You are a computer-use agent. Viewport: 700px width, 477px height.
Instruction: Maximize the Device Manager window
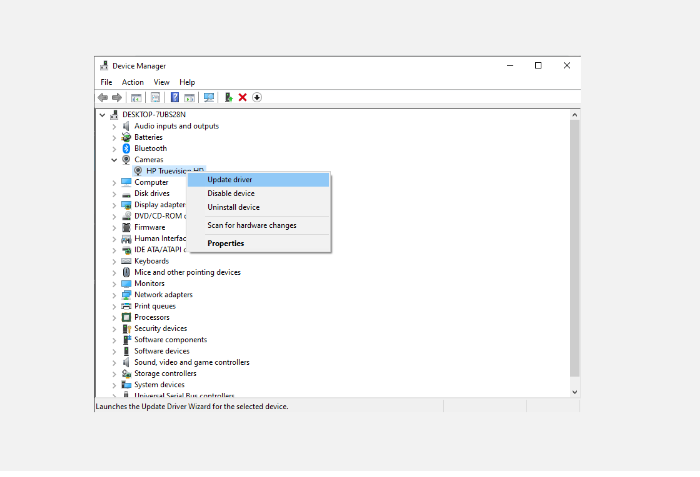[538, 66]
